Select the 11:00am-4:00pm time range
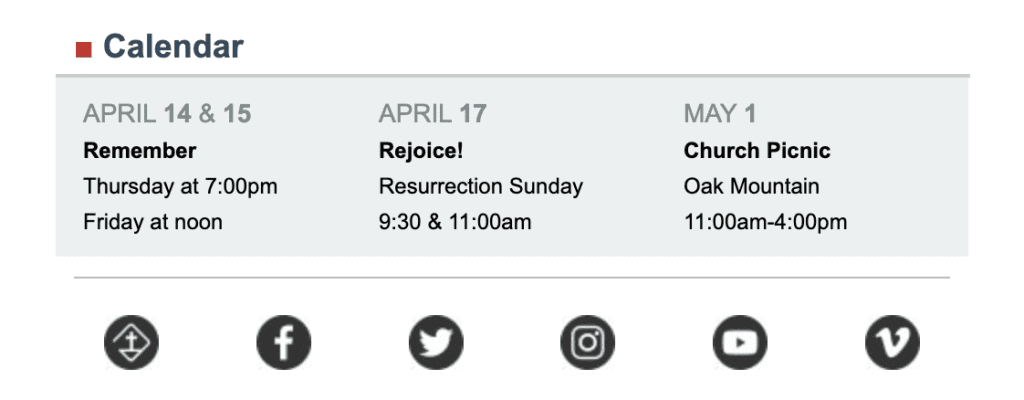 coord(765,222)
